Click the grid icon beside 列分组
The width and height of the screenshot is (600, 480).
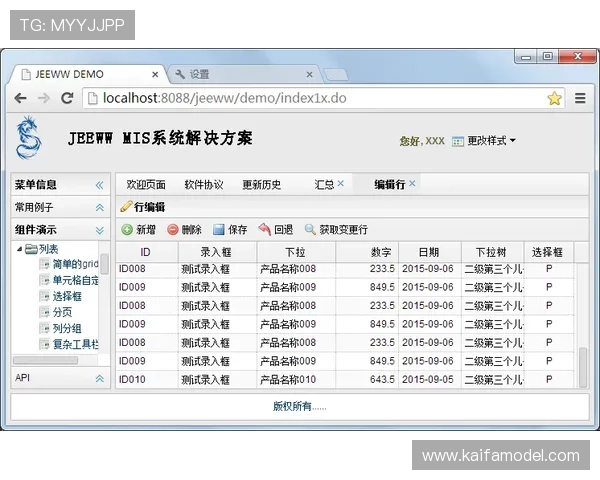pyautogui.click(x=44, y=328)
